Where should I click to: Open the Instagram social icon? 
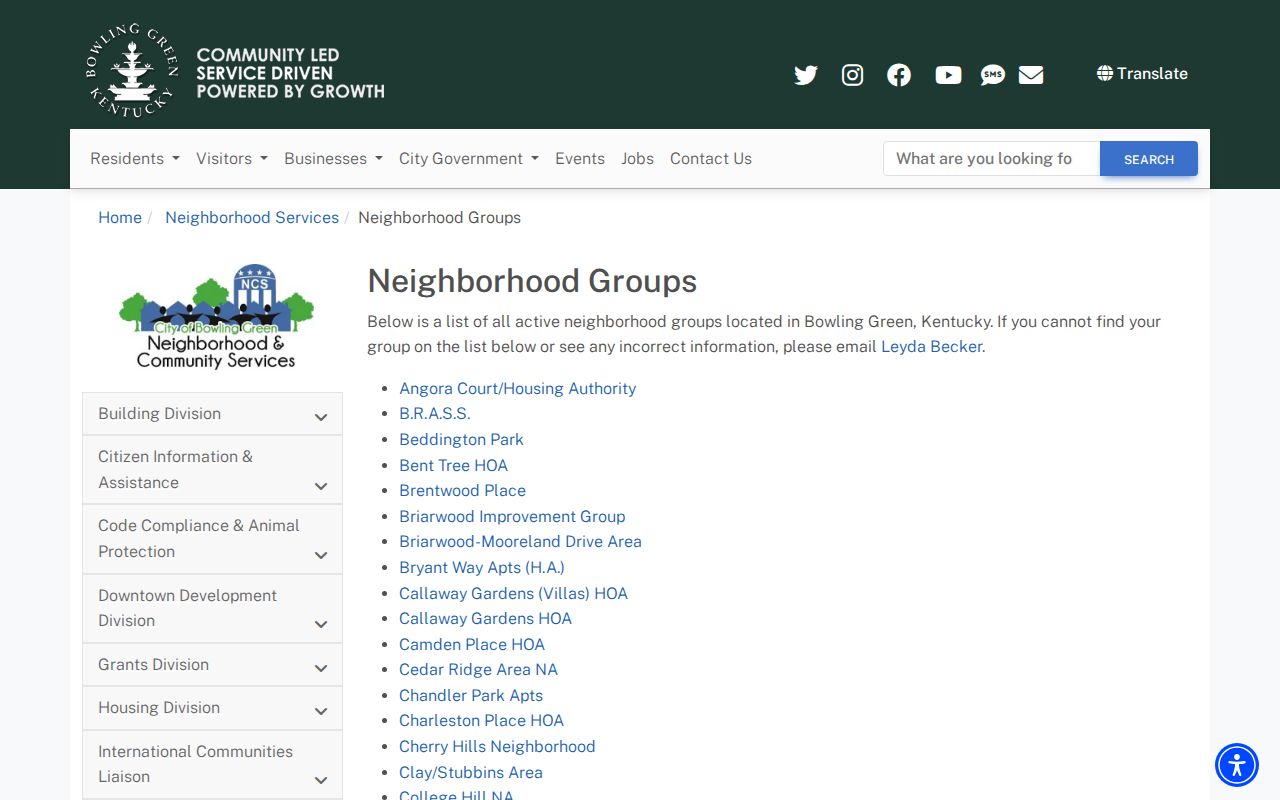click(852, 75)
